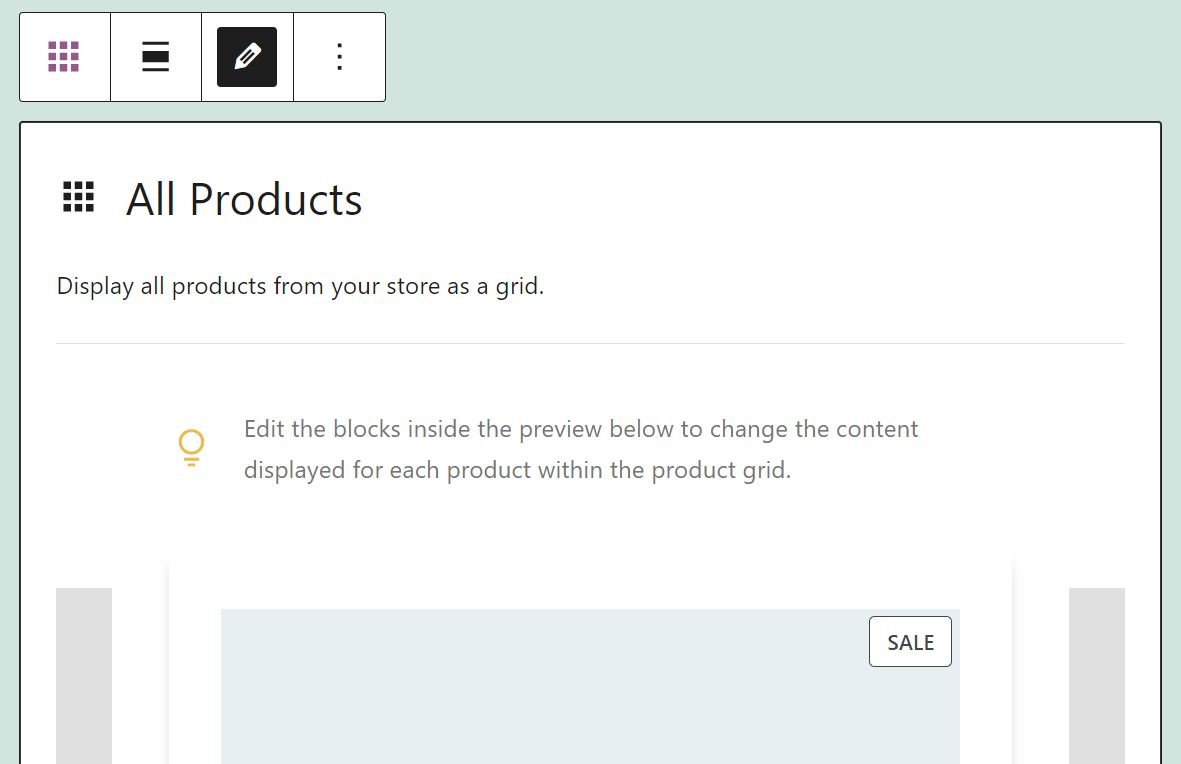The image size is (1181, 764).
Task: Click the All Products heading grid icon
Action: [77, 197]
